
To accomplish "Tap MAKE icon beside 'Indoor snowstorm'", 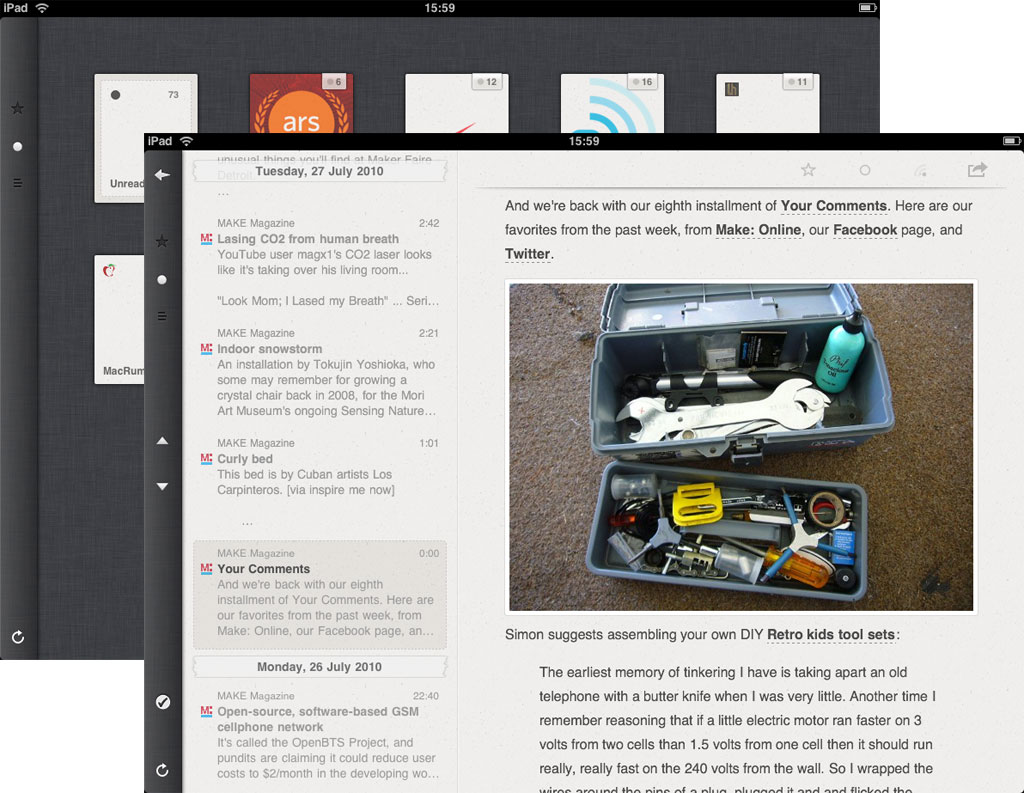I will point(206,349).
